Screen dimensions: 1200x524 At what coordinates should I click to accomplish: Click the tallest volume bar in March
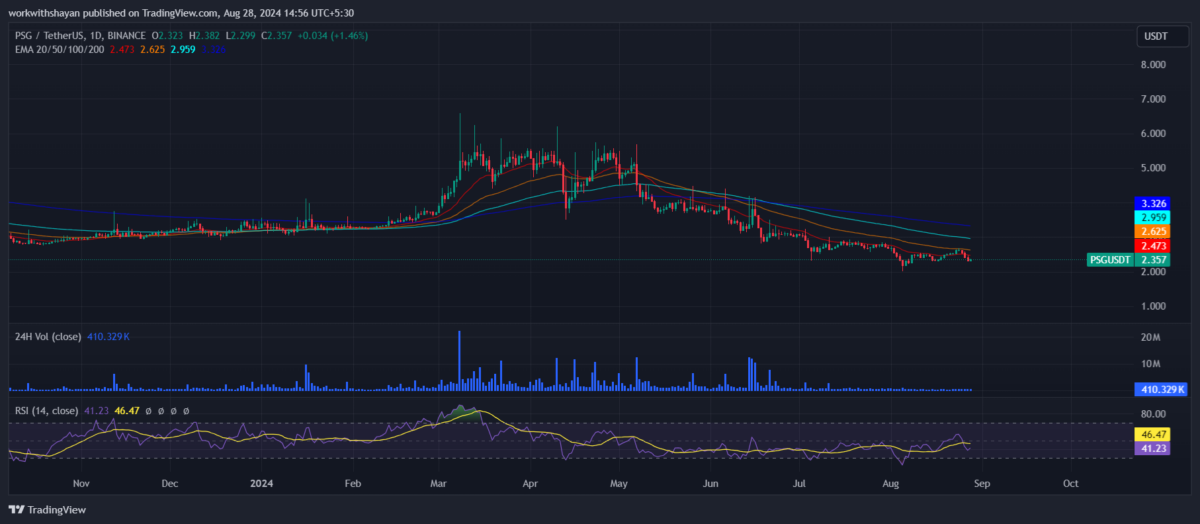click(459, 360)
